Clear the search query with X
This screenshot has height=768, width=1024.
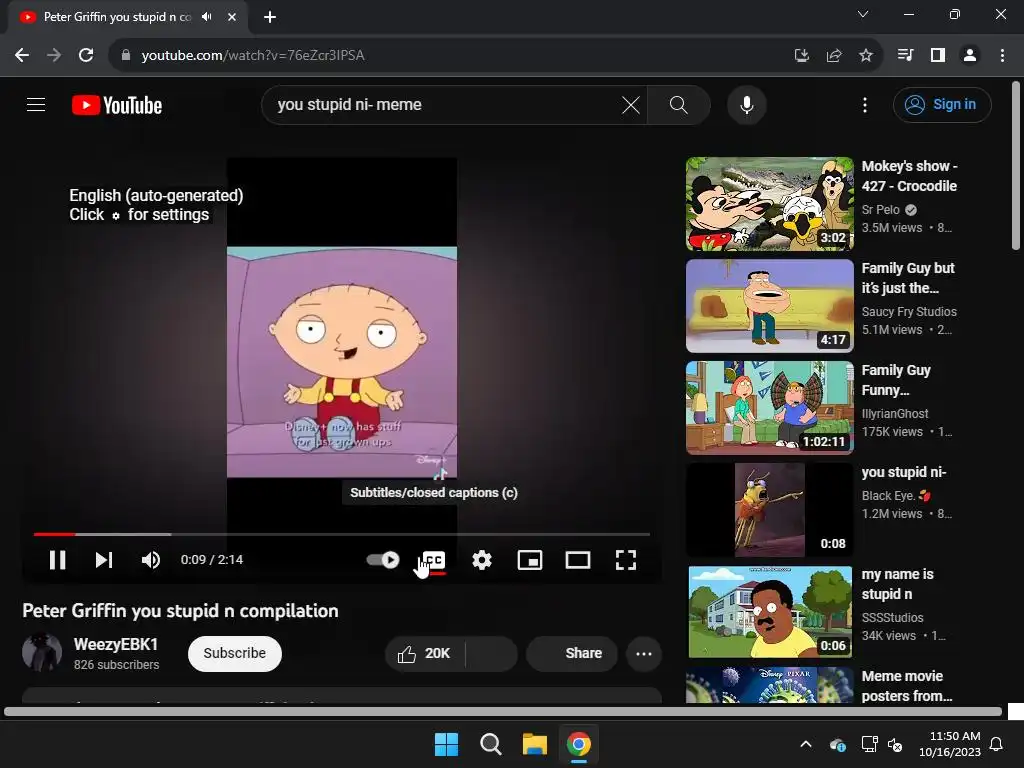631,104
